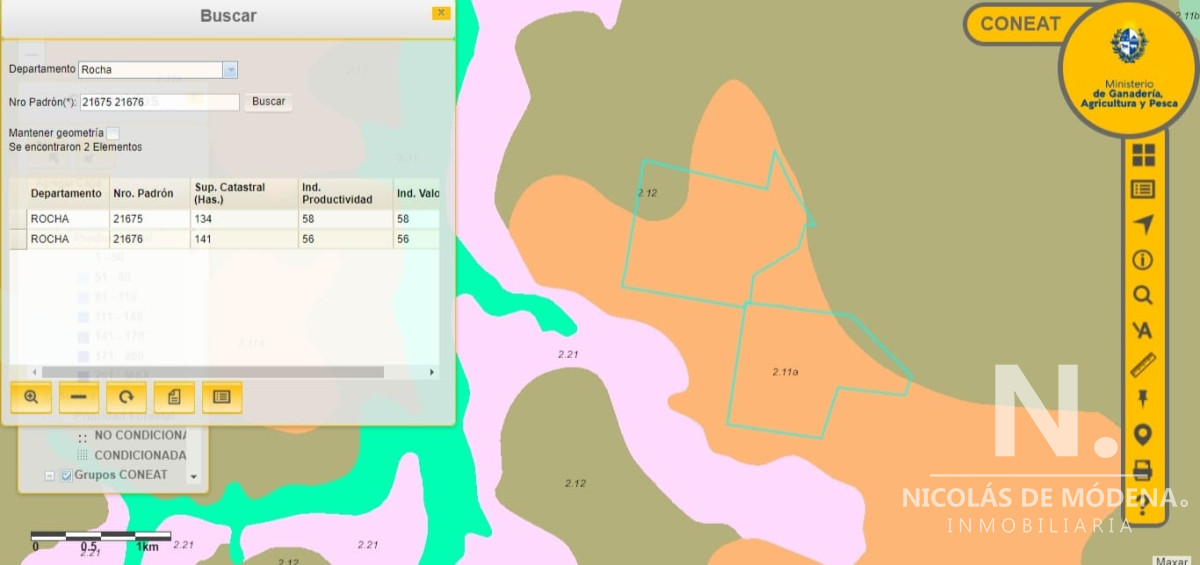This screenshot has height=565, width=1200.
Task: Click the cell with padrón 21675
Action: [149, 219]
